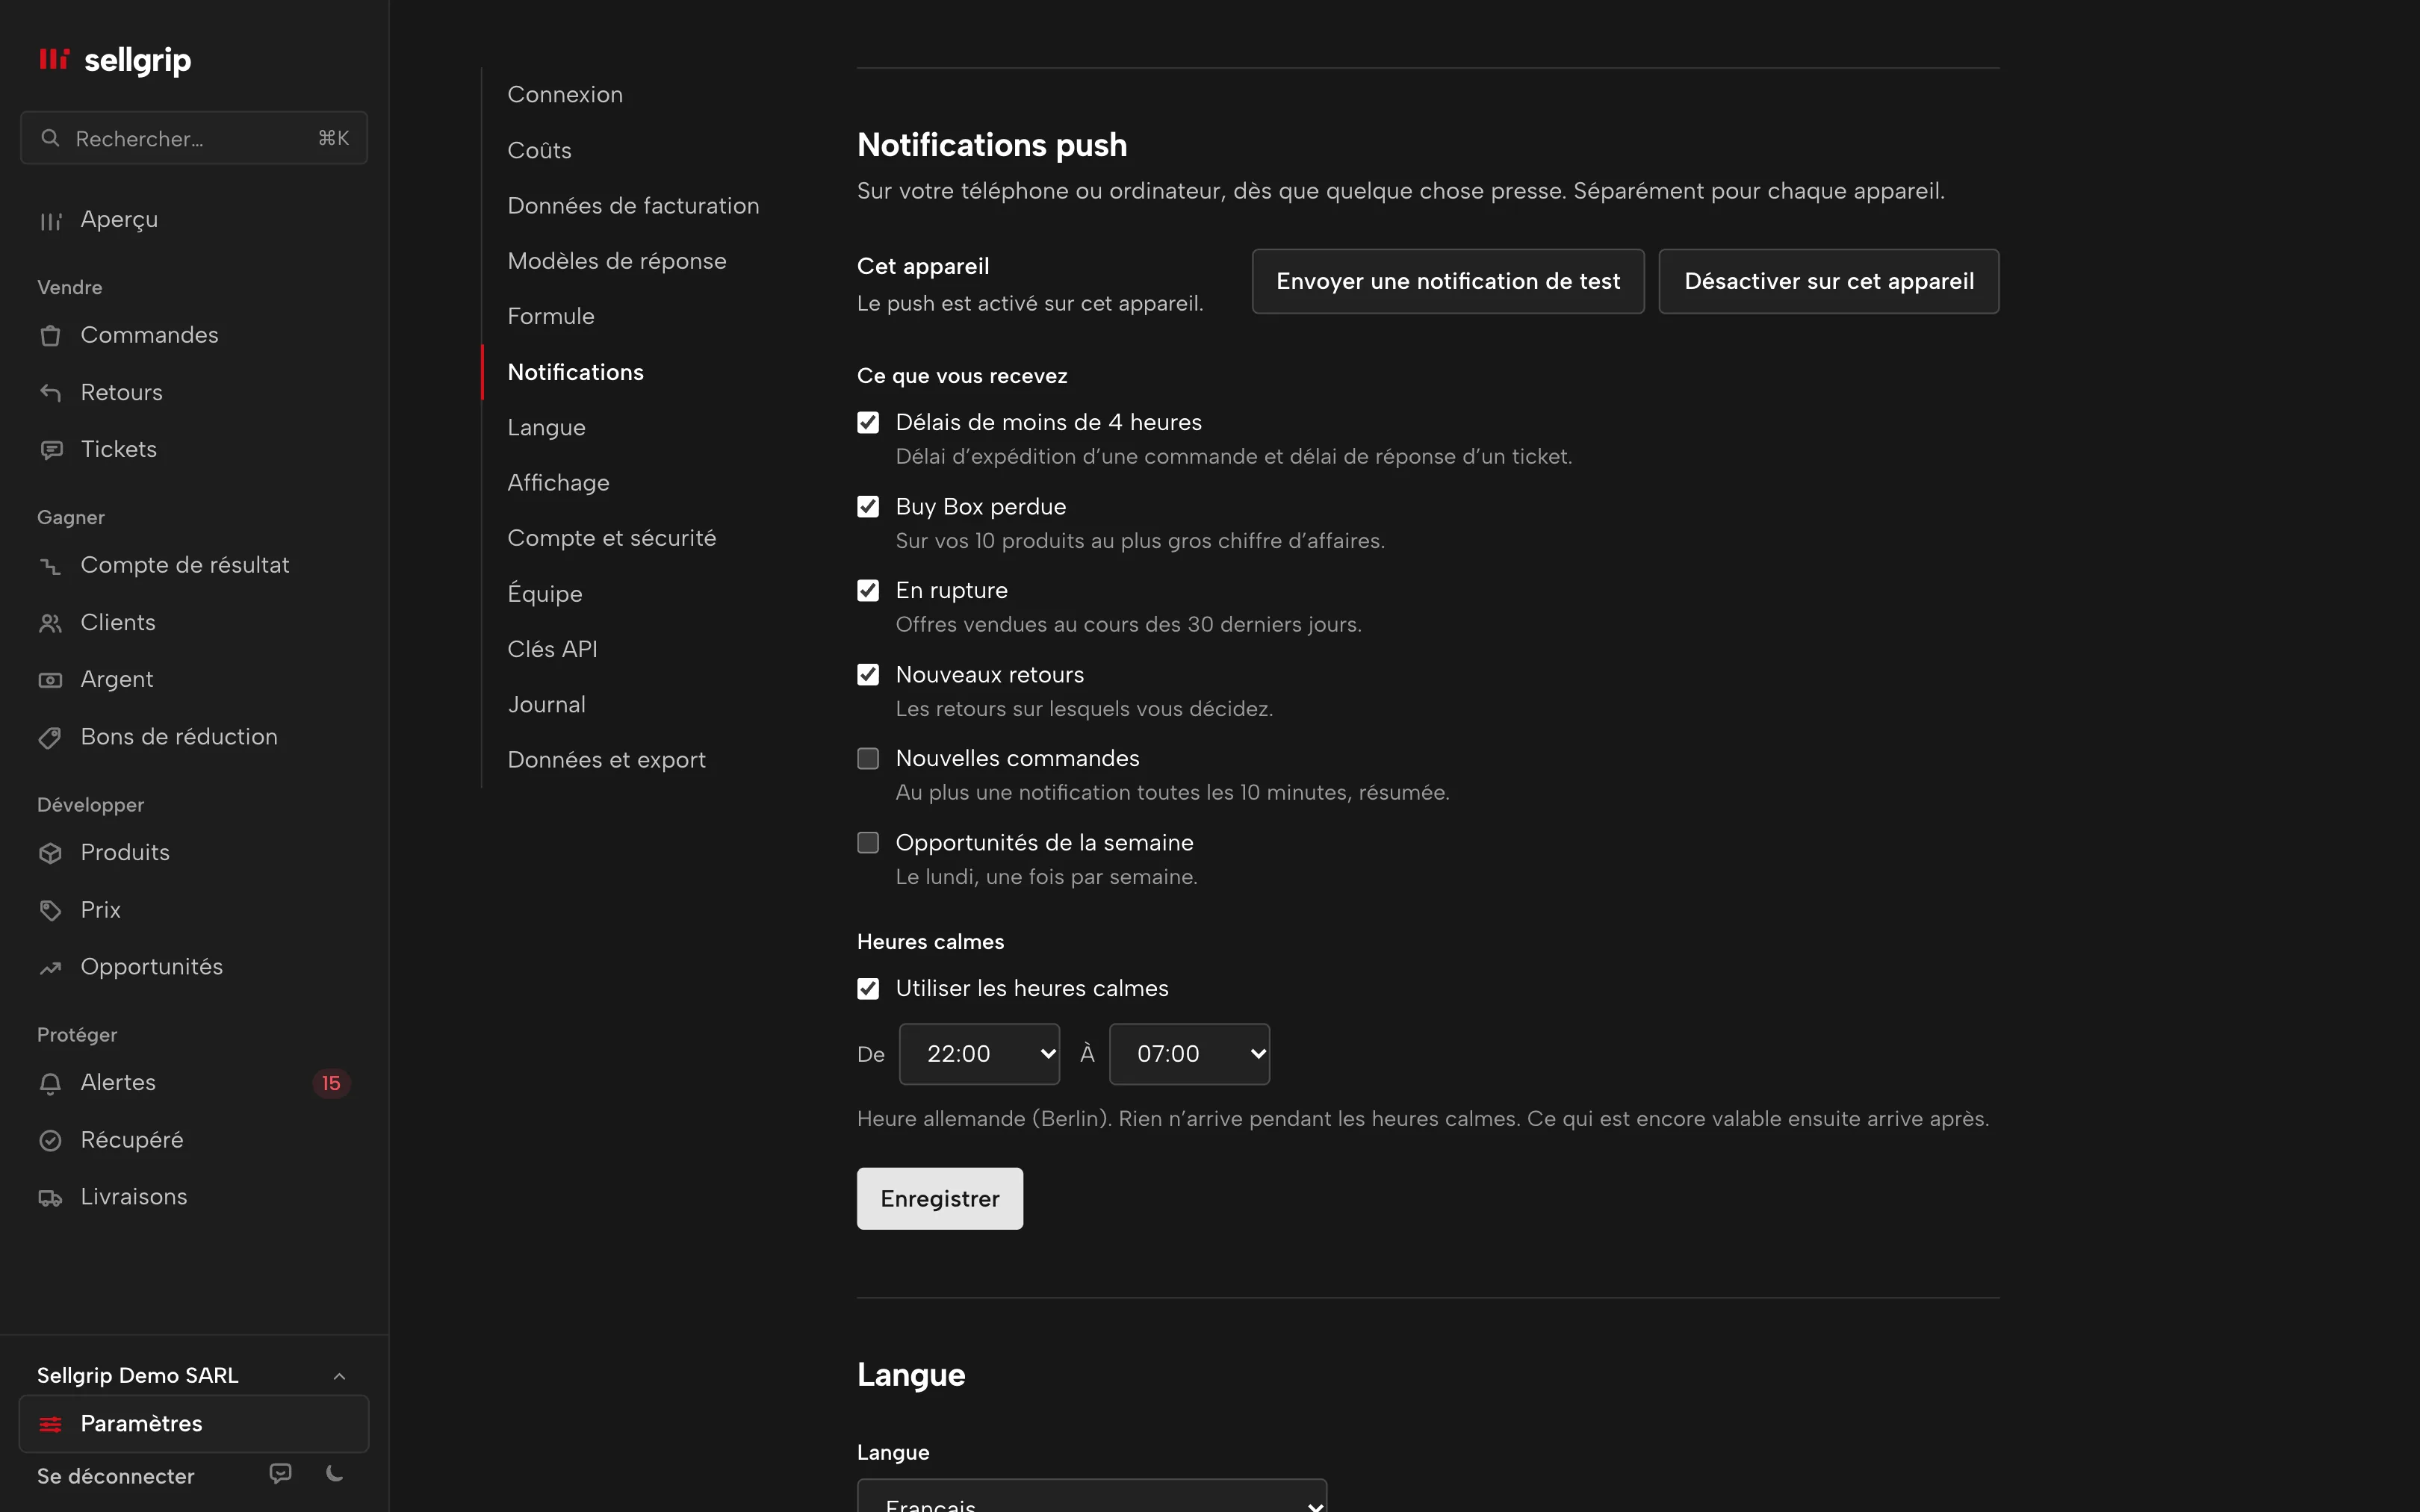2420x1512 pixels.
Task: Click the Paramètres sliders icon
Action: (50, 1424)
